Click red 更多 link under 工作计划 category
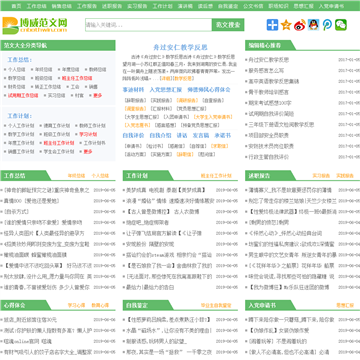The width and height of the screenshot is (360, 360). [88, 151]
